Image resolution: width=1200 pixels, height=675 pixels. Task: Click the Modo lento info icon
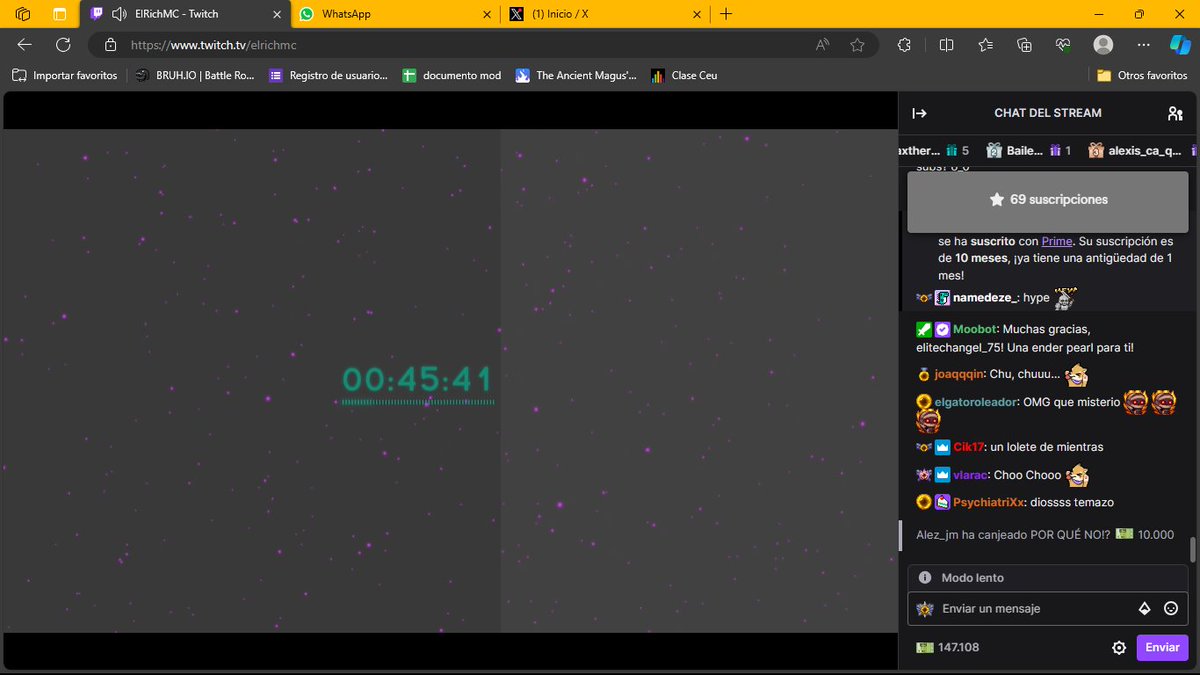(925, 577)
